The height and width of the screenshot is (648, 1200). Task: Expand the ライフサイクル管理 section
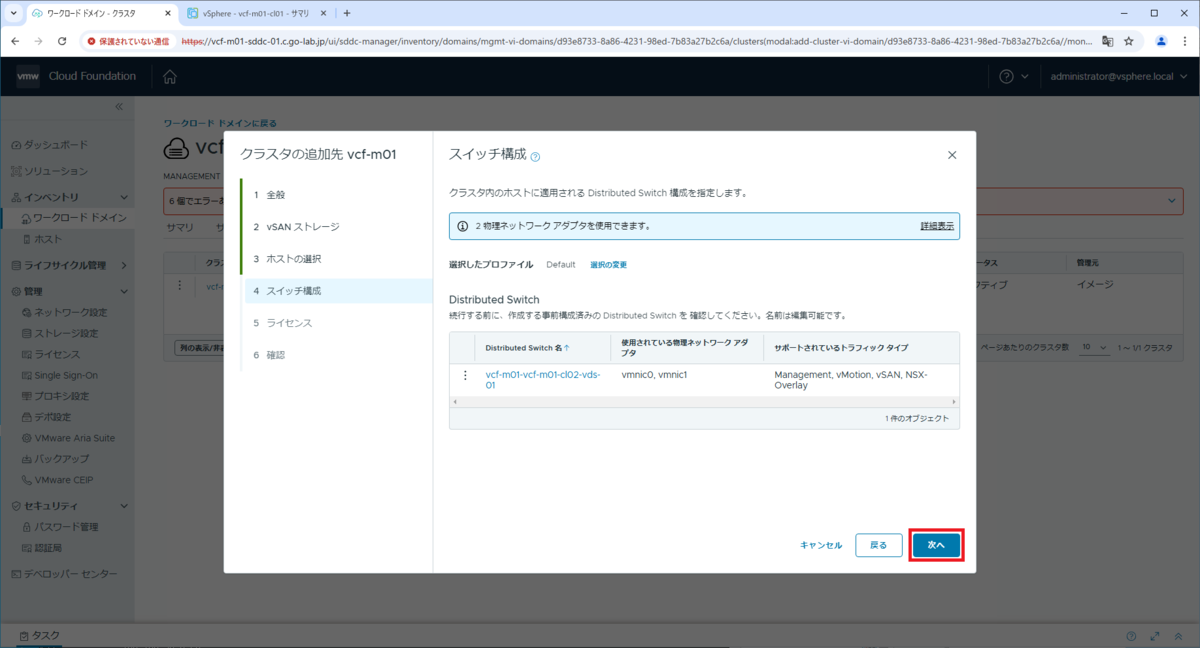pos(124,266)
